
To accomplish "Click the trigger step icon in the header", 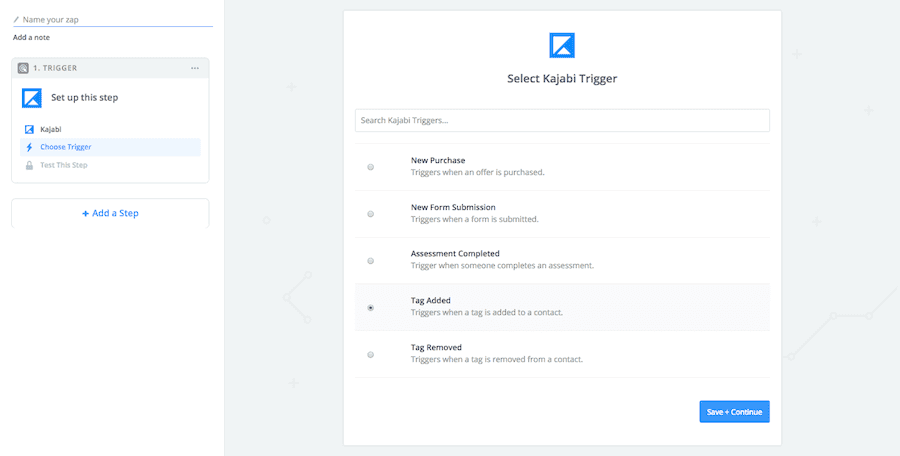I will 23,68.
